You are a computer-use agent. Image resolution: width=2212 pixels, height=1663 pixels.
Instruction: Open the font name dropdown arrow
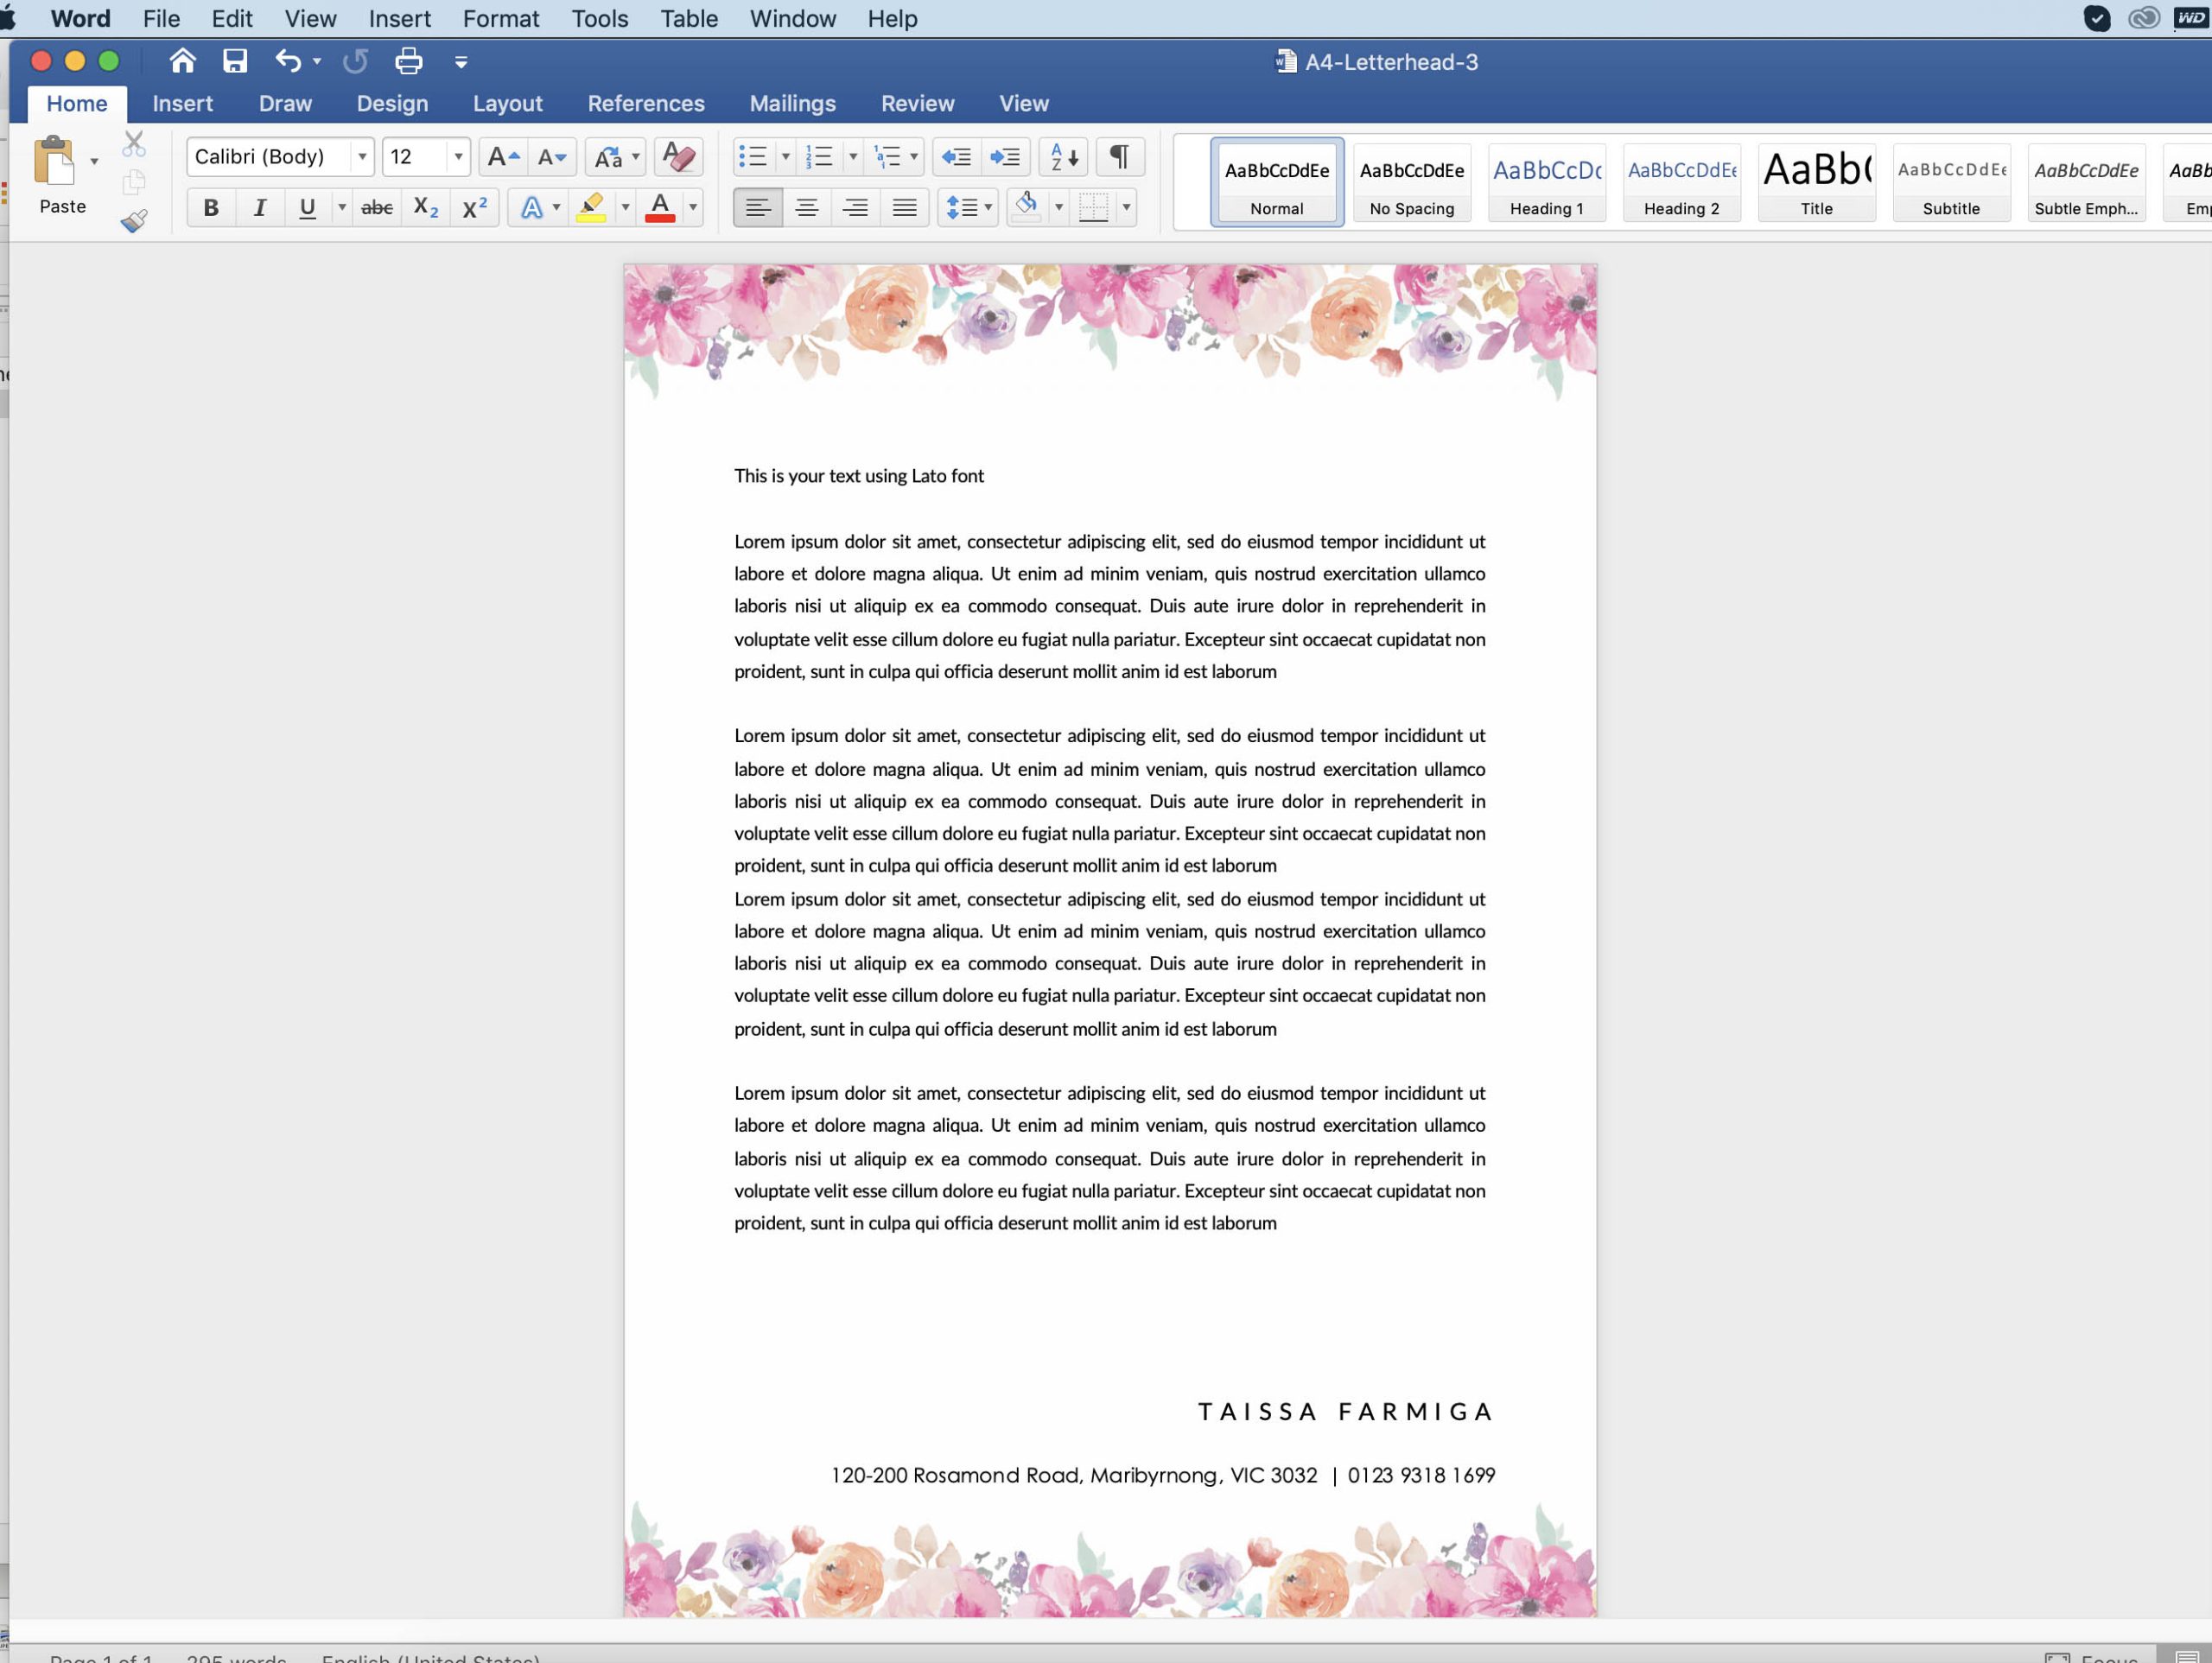pyautogui.click(x=362, y=157)
